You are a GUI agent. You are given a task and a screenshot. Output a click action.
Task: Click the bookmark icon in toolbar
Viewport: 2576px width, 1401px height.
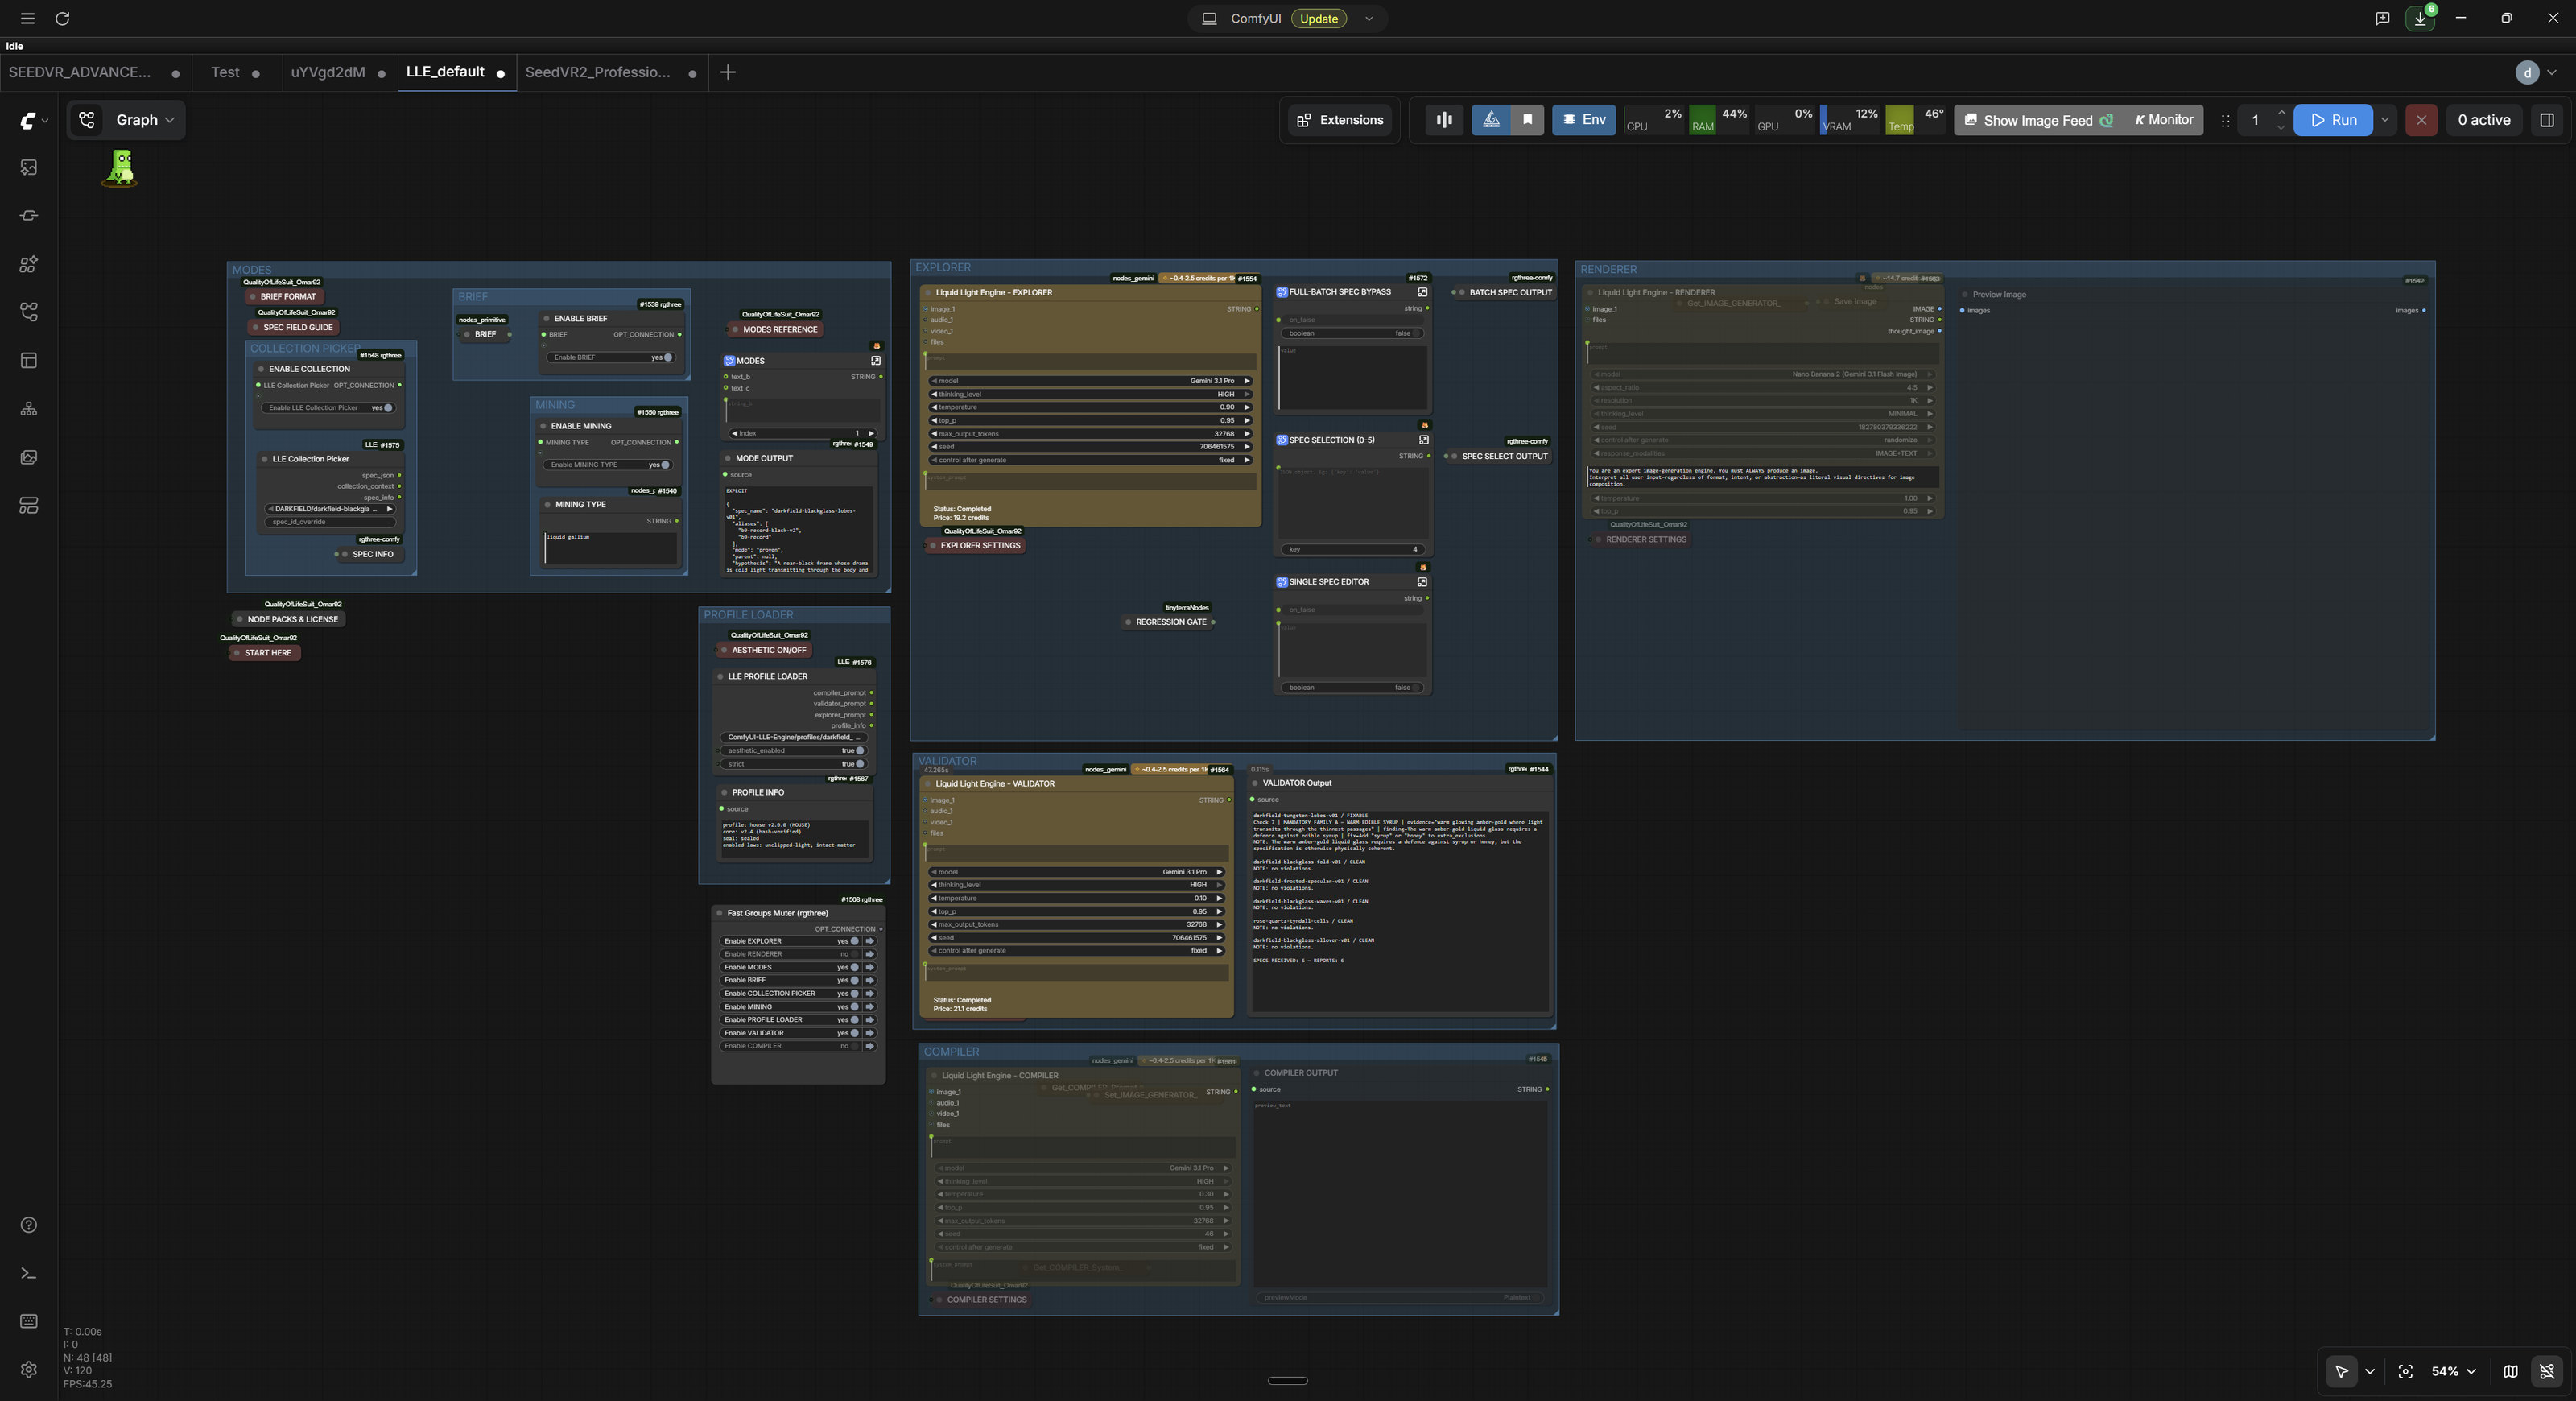pyautogui.click(x=1527, y=120)
